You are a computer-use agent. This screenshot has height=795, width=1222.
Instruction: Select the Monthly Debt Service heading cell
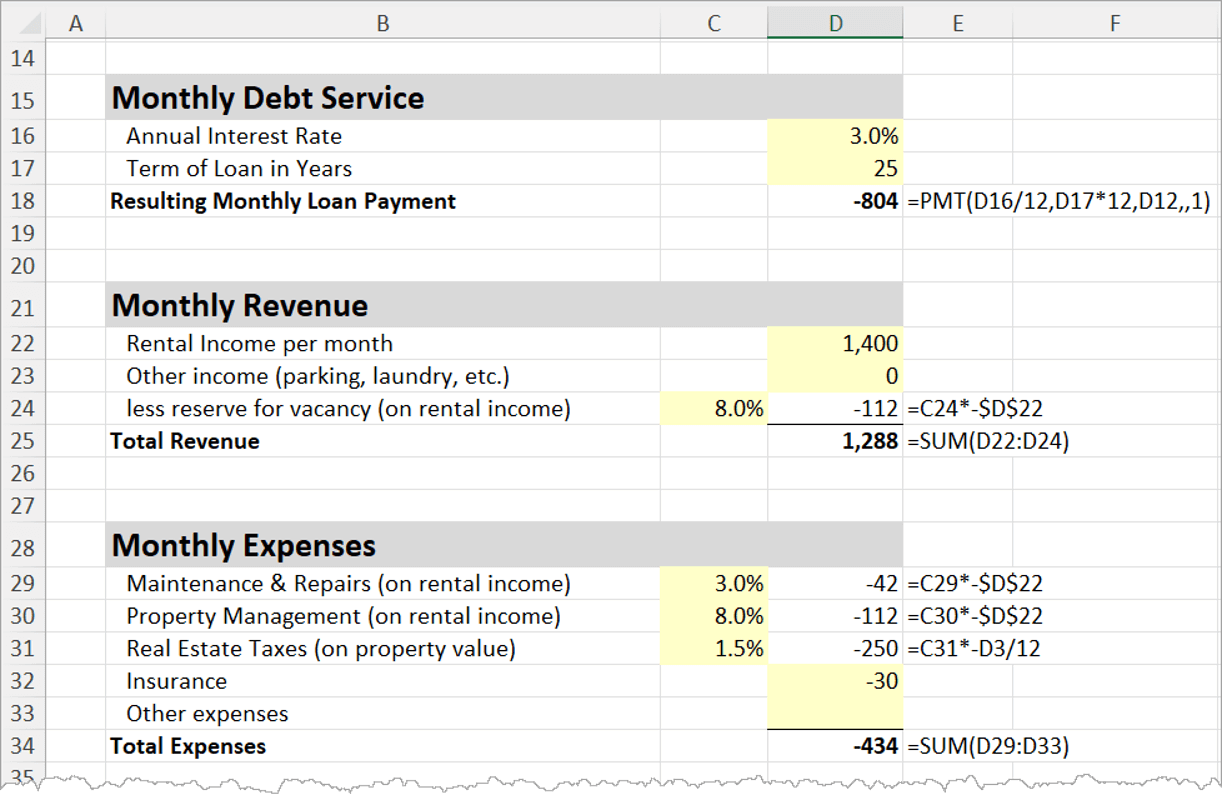coord(382,98)
